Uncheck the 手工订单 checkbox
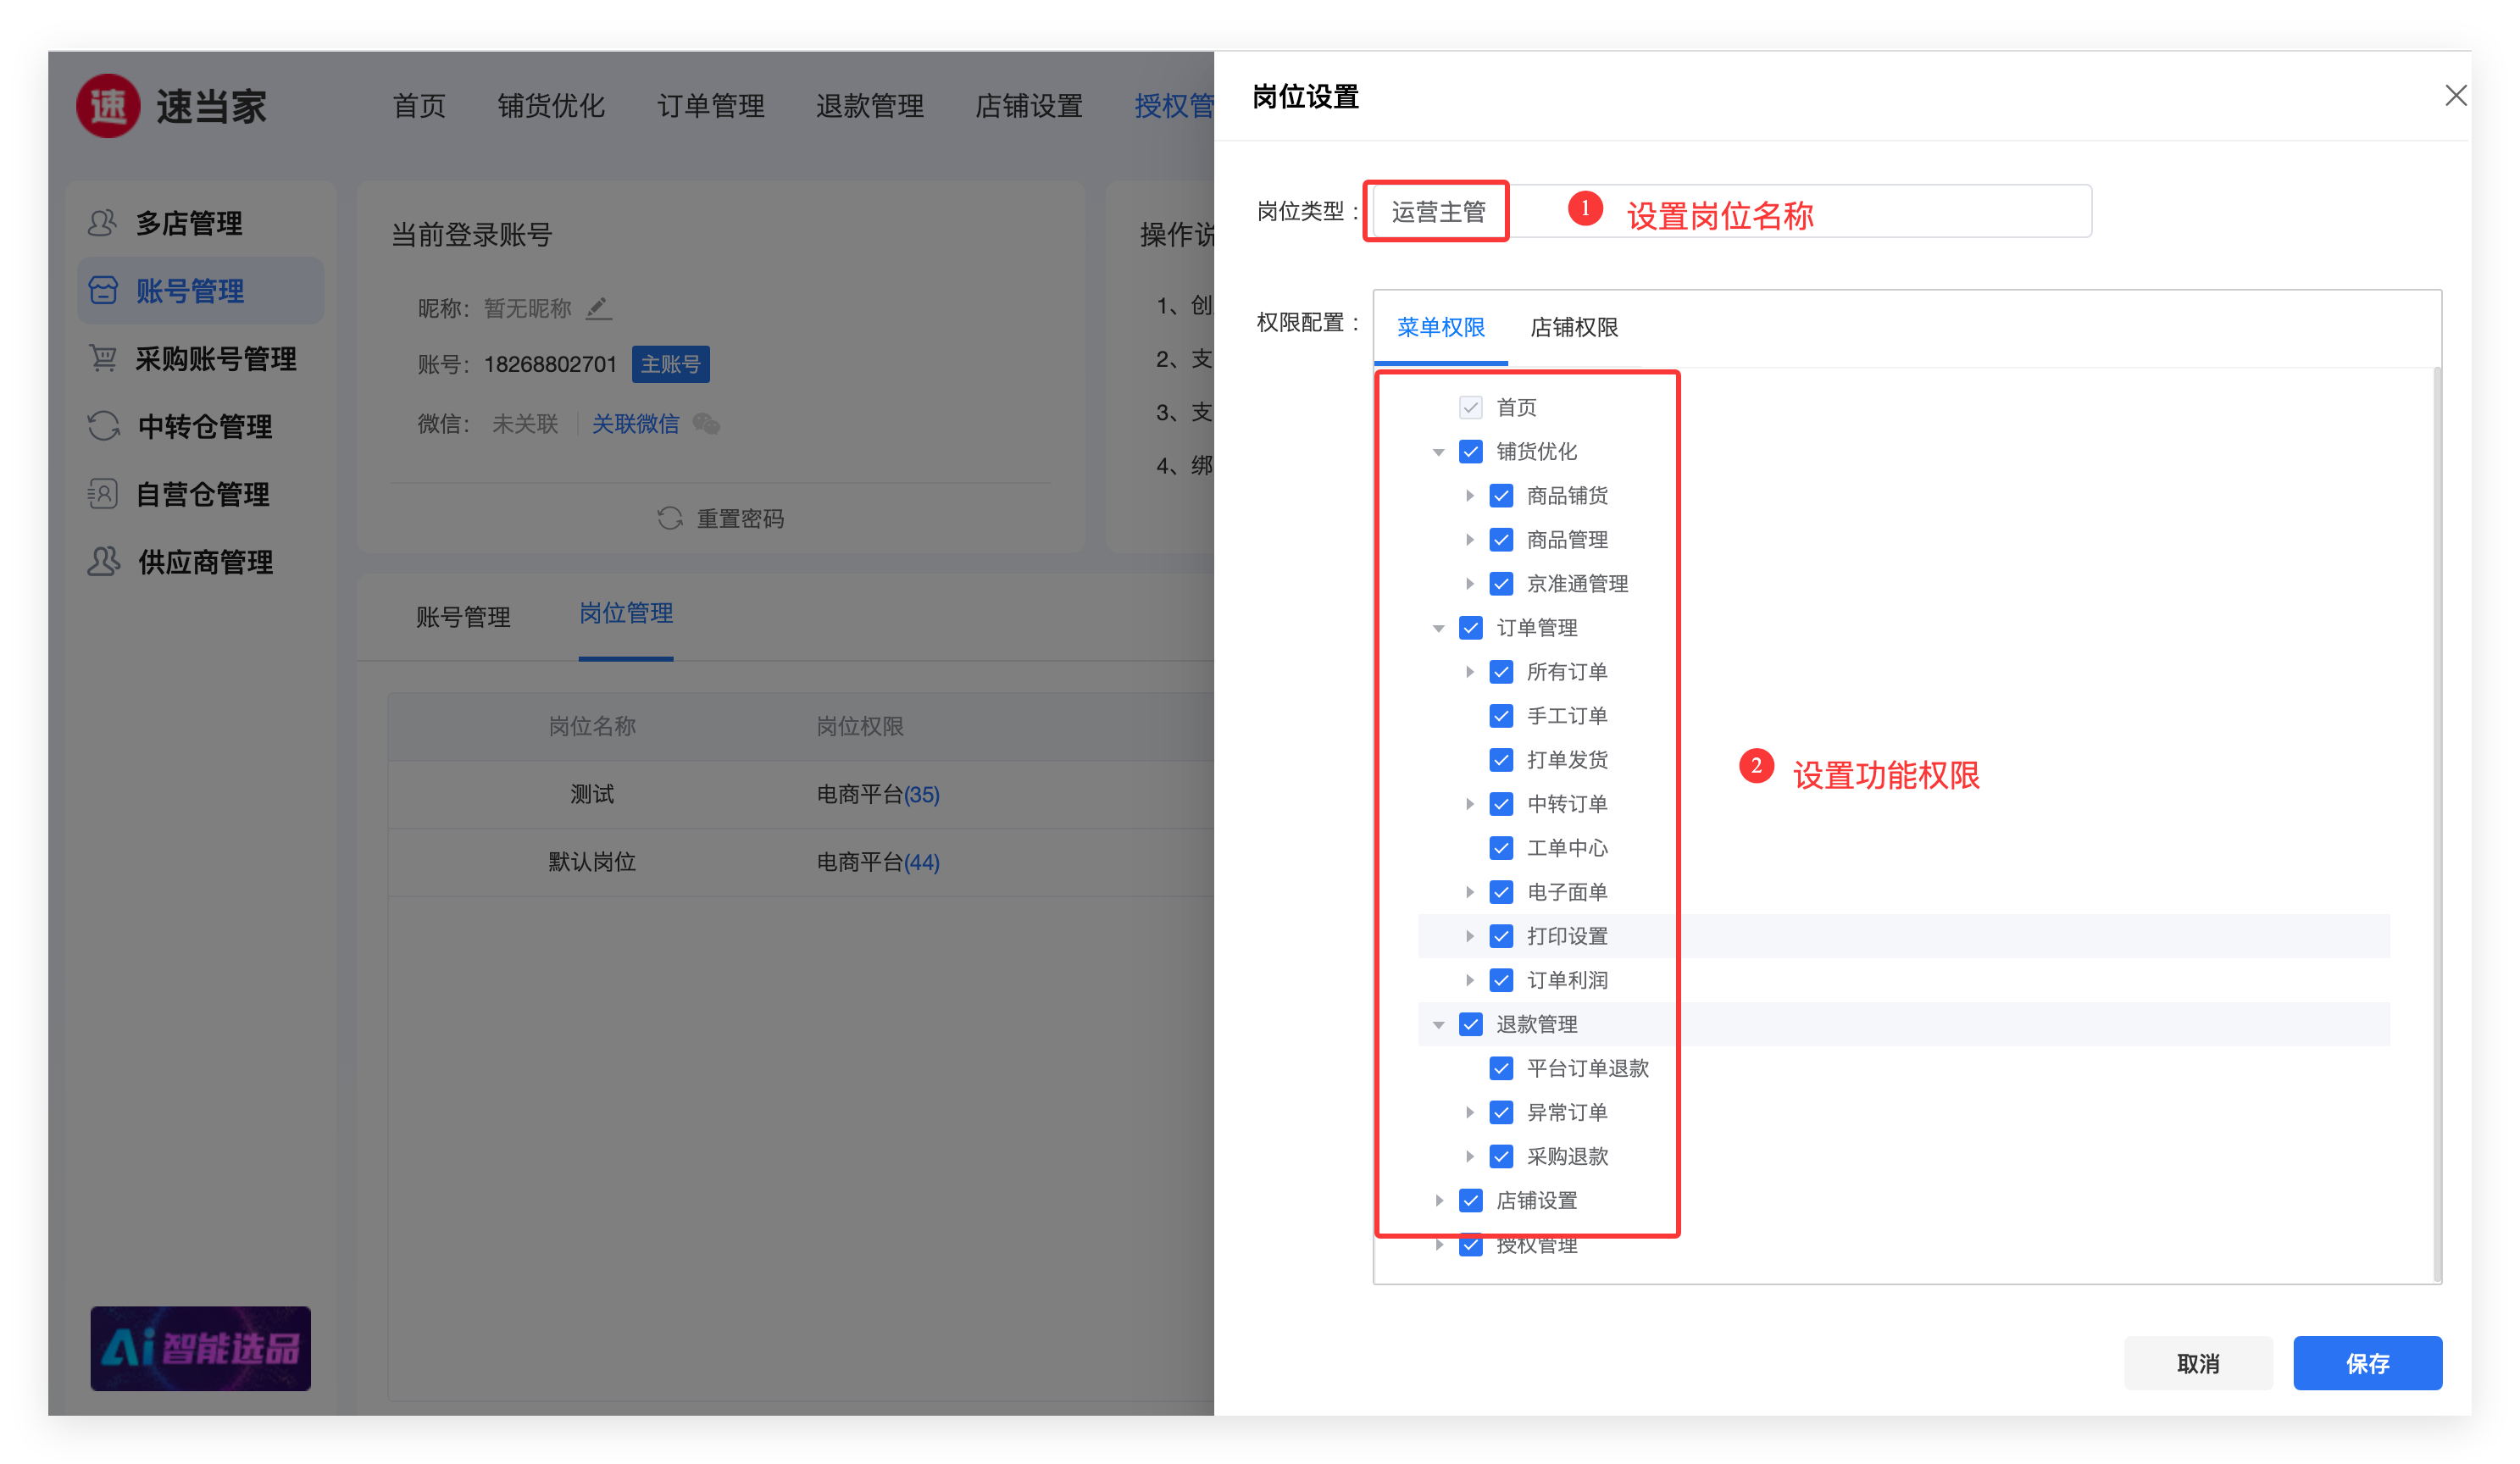The height and width of the screenshot is (1464, 2520). click(x=1501, y=716)
